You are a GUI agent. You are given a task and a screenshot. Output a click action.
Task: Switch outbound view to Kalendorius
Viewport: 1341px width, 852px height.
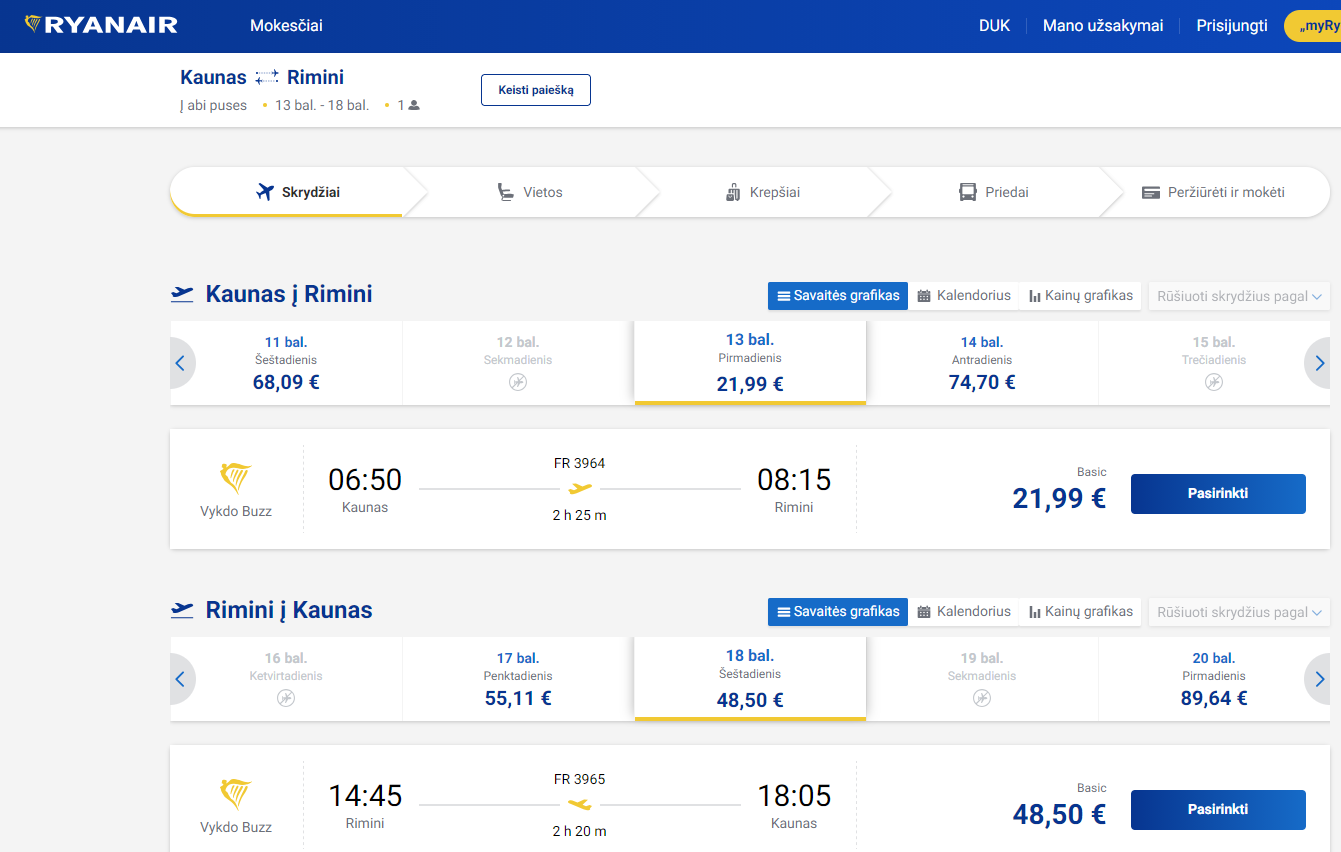coord(964,296)
